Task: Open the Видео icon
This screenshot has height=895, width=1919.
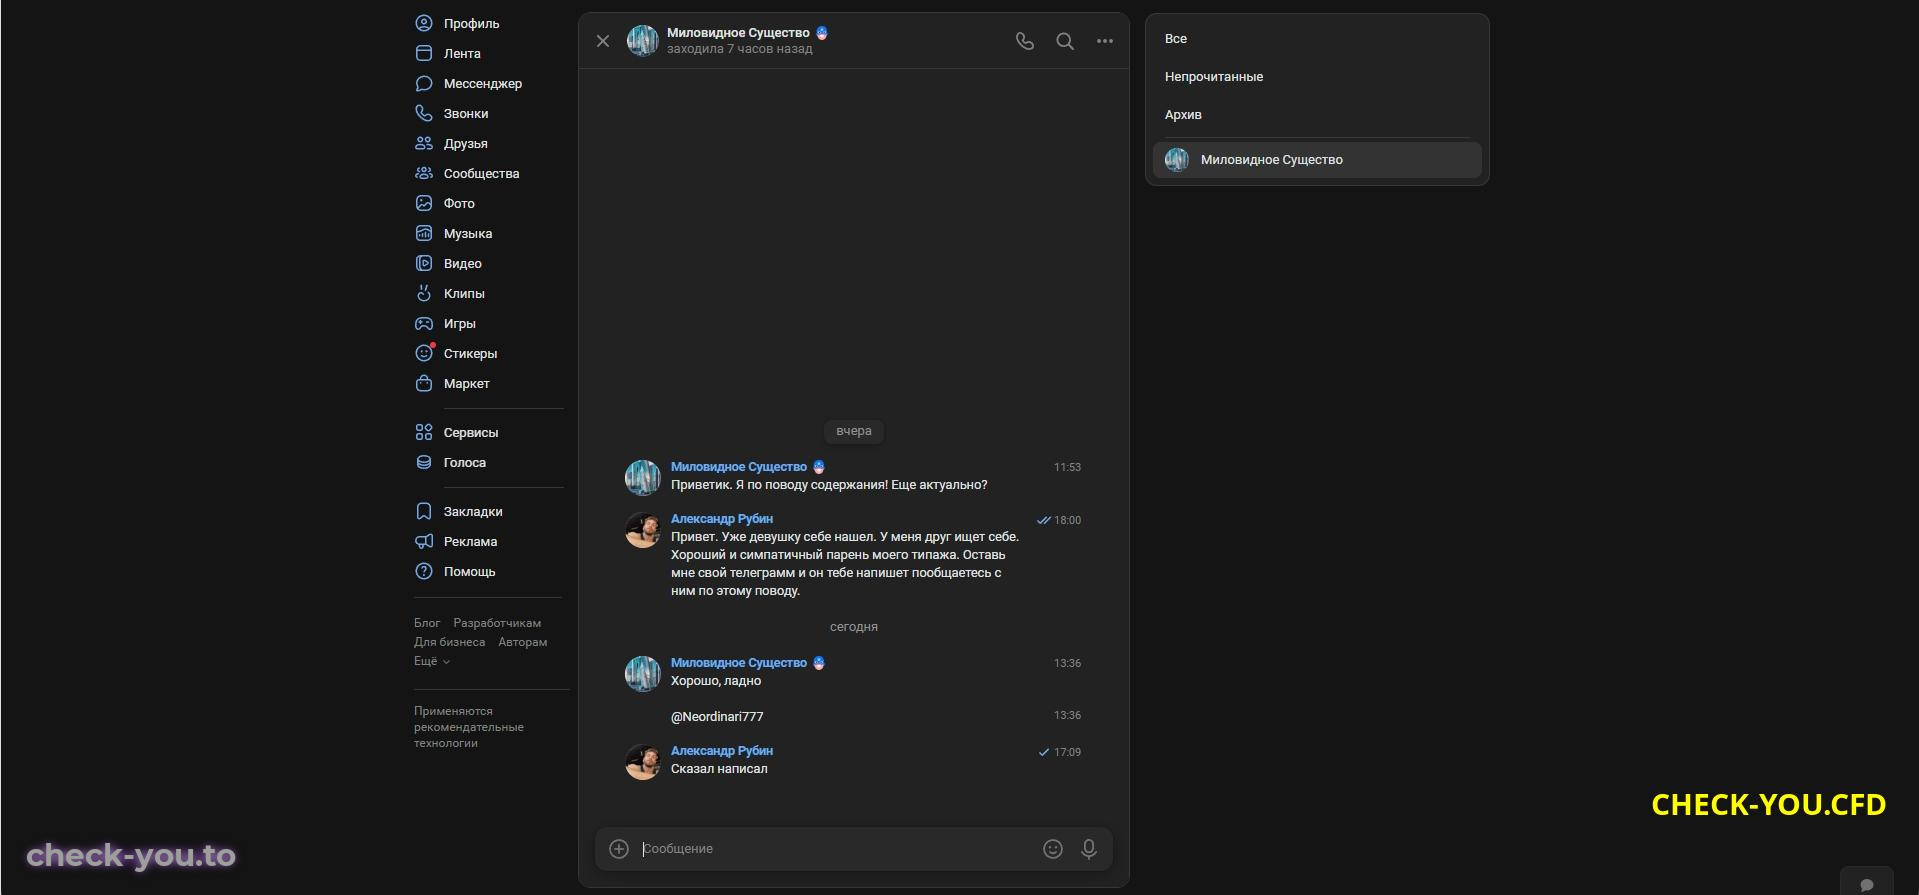Action: (424, 263)
